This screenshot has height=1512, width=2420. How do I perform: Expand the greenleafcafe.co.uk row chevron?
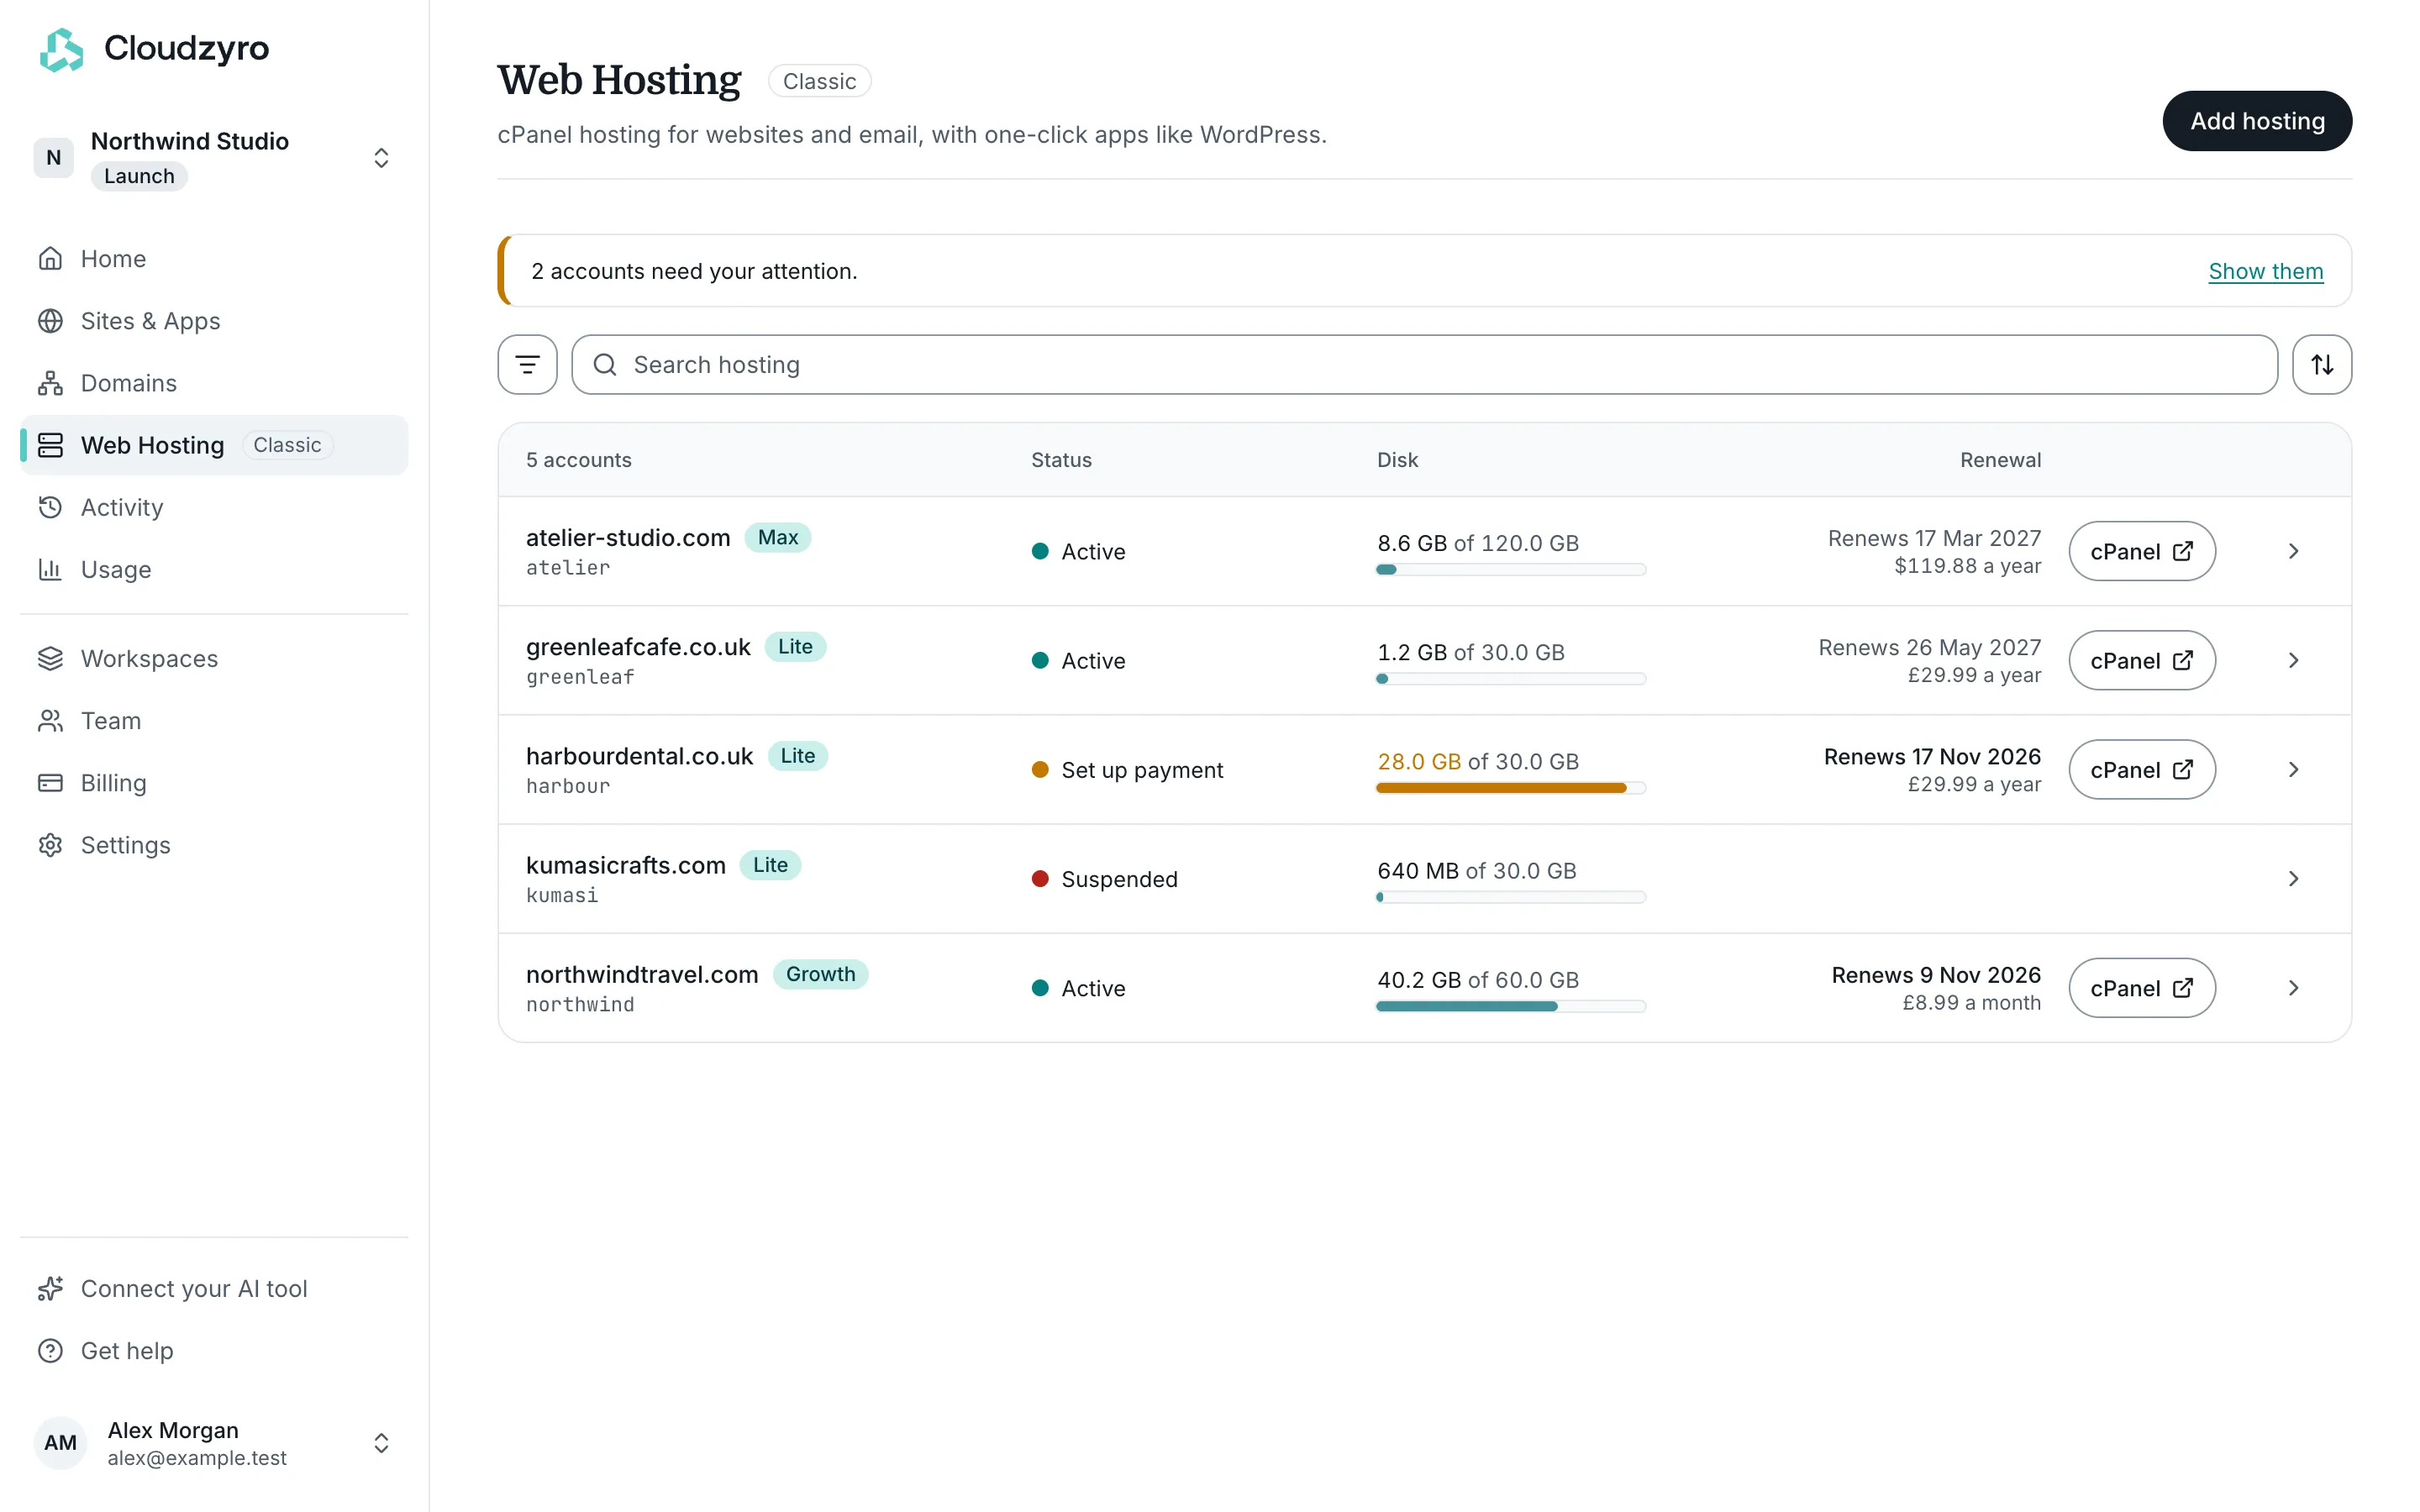(2293, 660)
